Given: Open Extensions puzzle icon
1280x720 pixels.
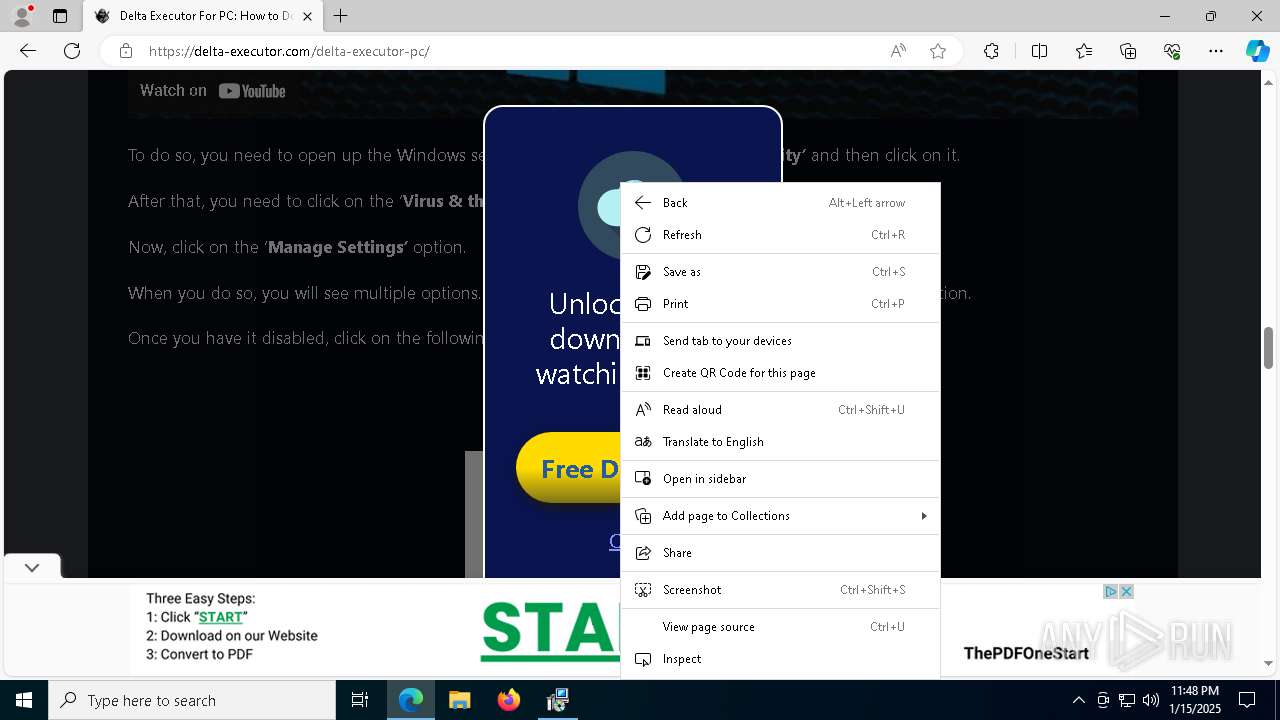Looking at the screenshot, I should click(991, 51).
